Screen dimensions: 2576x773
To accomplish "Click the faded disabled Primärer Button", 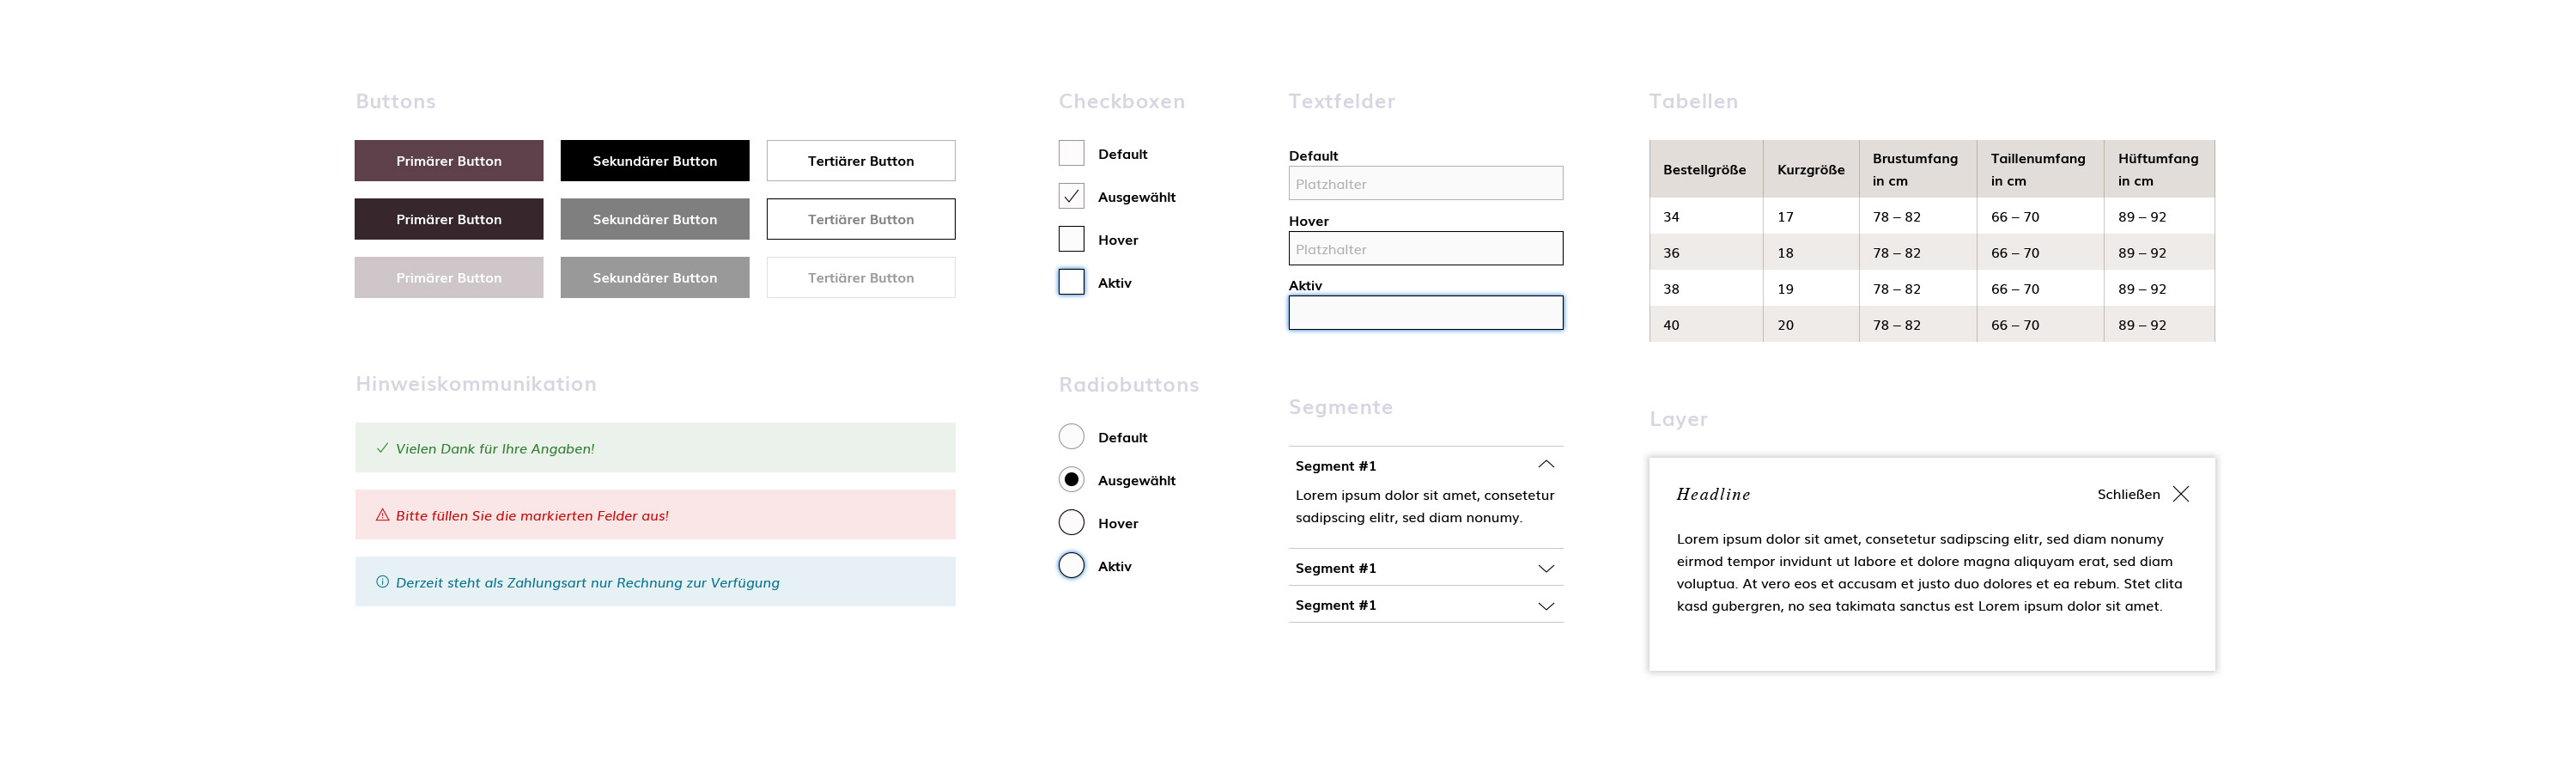I will (x=449, y=278).
